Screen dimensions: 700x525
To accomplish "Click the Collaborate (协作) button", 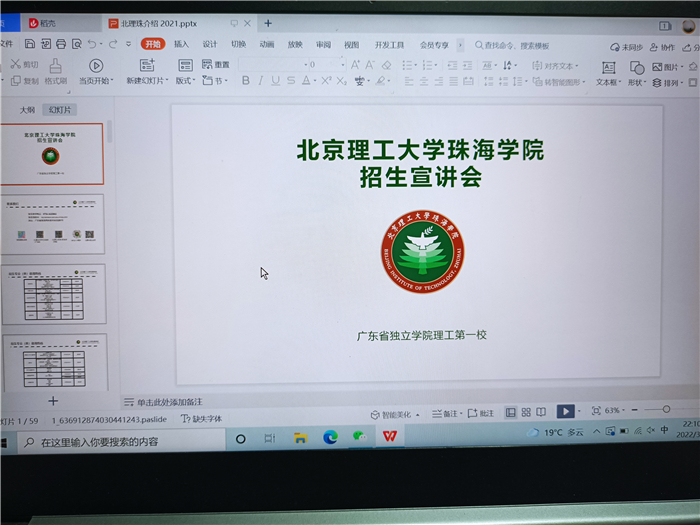I will point(662,47).
